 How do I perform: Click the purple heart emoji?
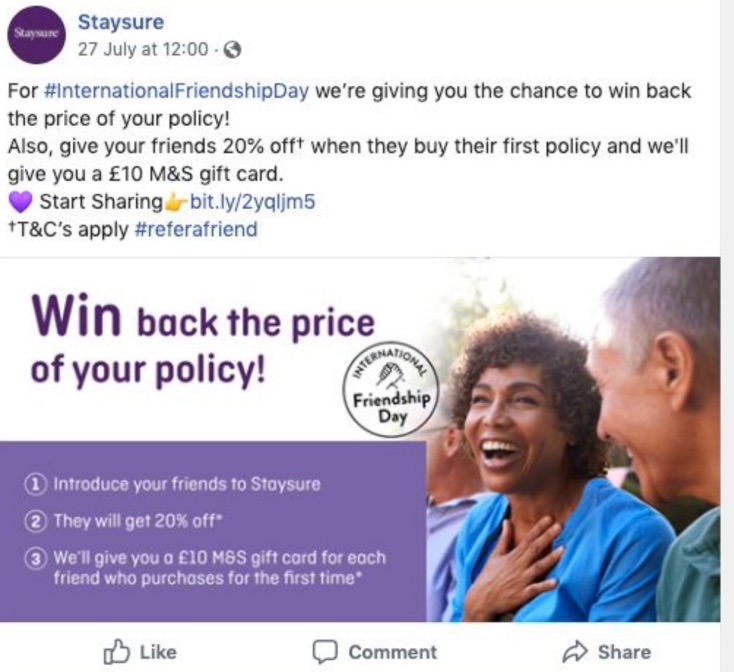[x=20, y=202]
